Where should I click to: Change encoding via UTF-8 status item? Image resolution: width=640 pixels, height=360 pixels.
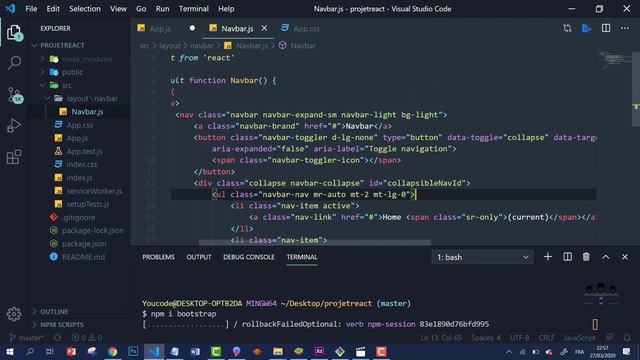tap(520, 338)
